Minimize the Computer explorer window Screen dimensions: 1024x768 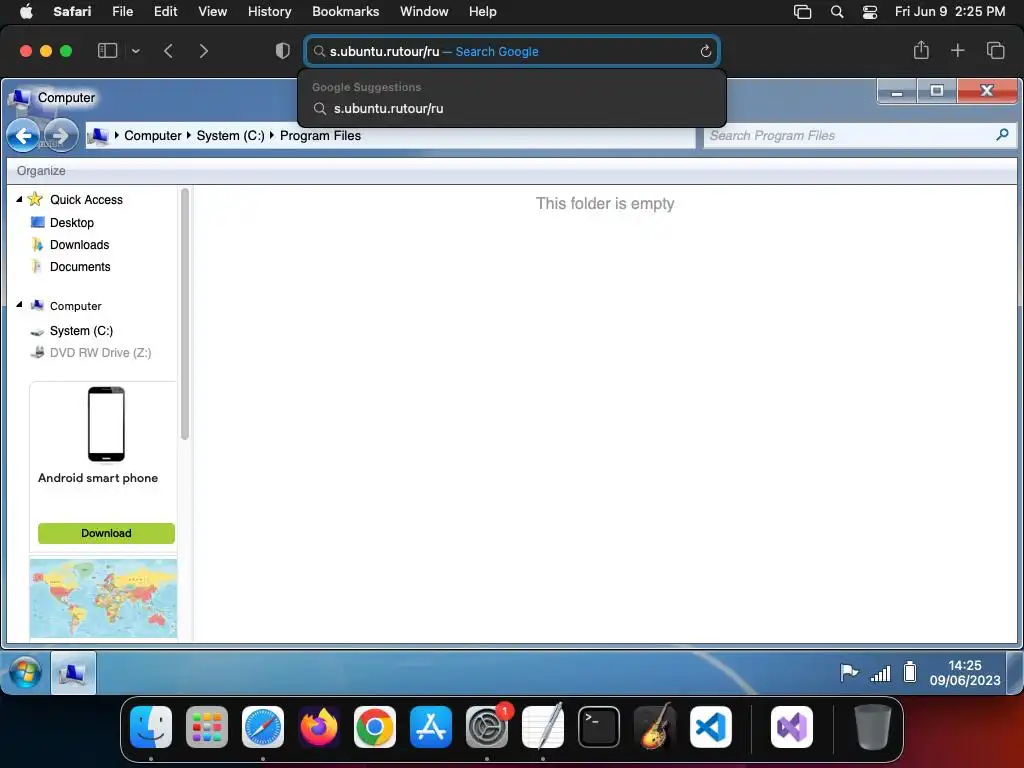[897, 91]
